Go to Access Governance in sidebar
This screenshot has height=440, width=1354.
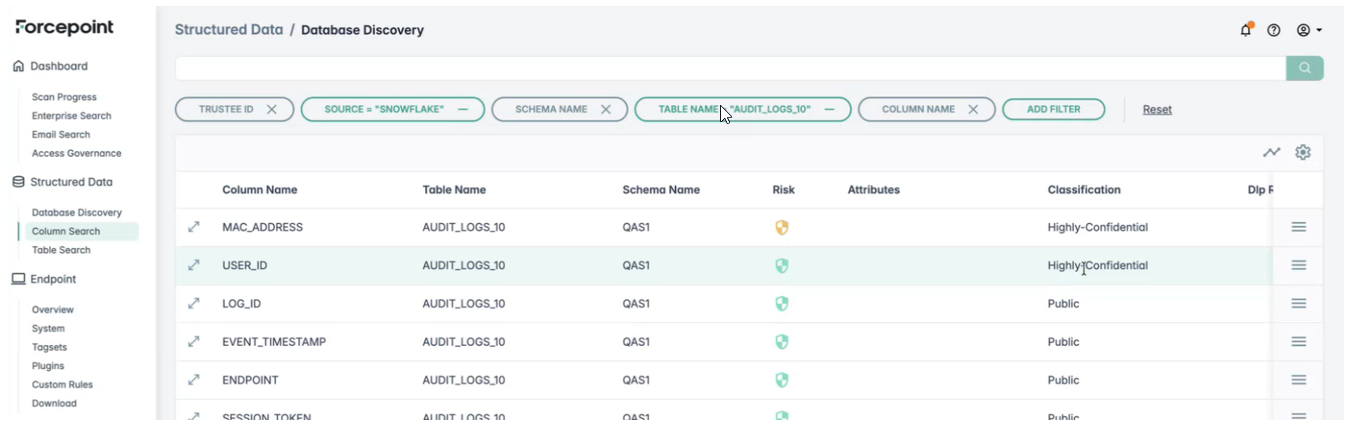pos(76,154)
